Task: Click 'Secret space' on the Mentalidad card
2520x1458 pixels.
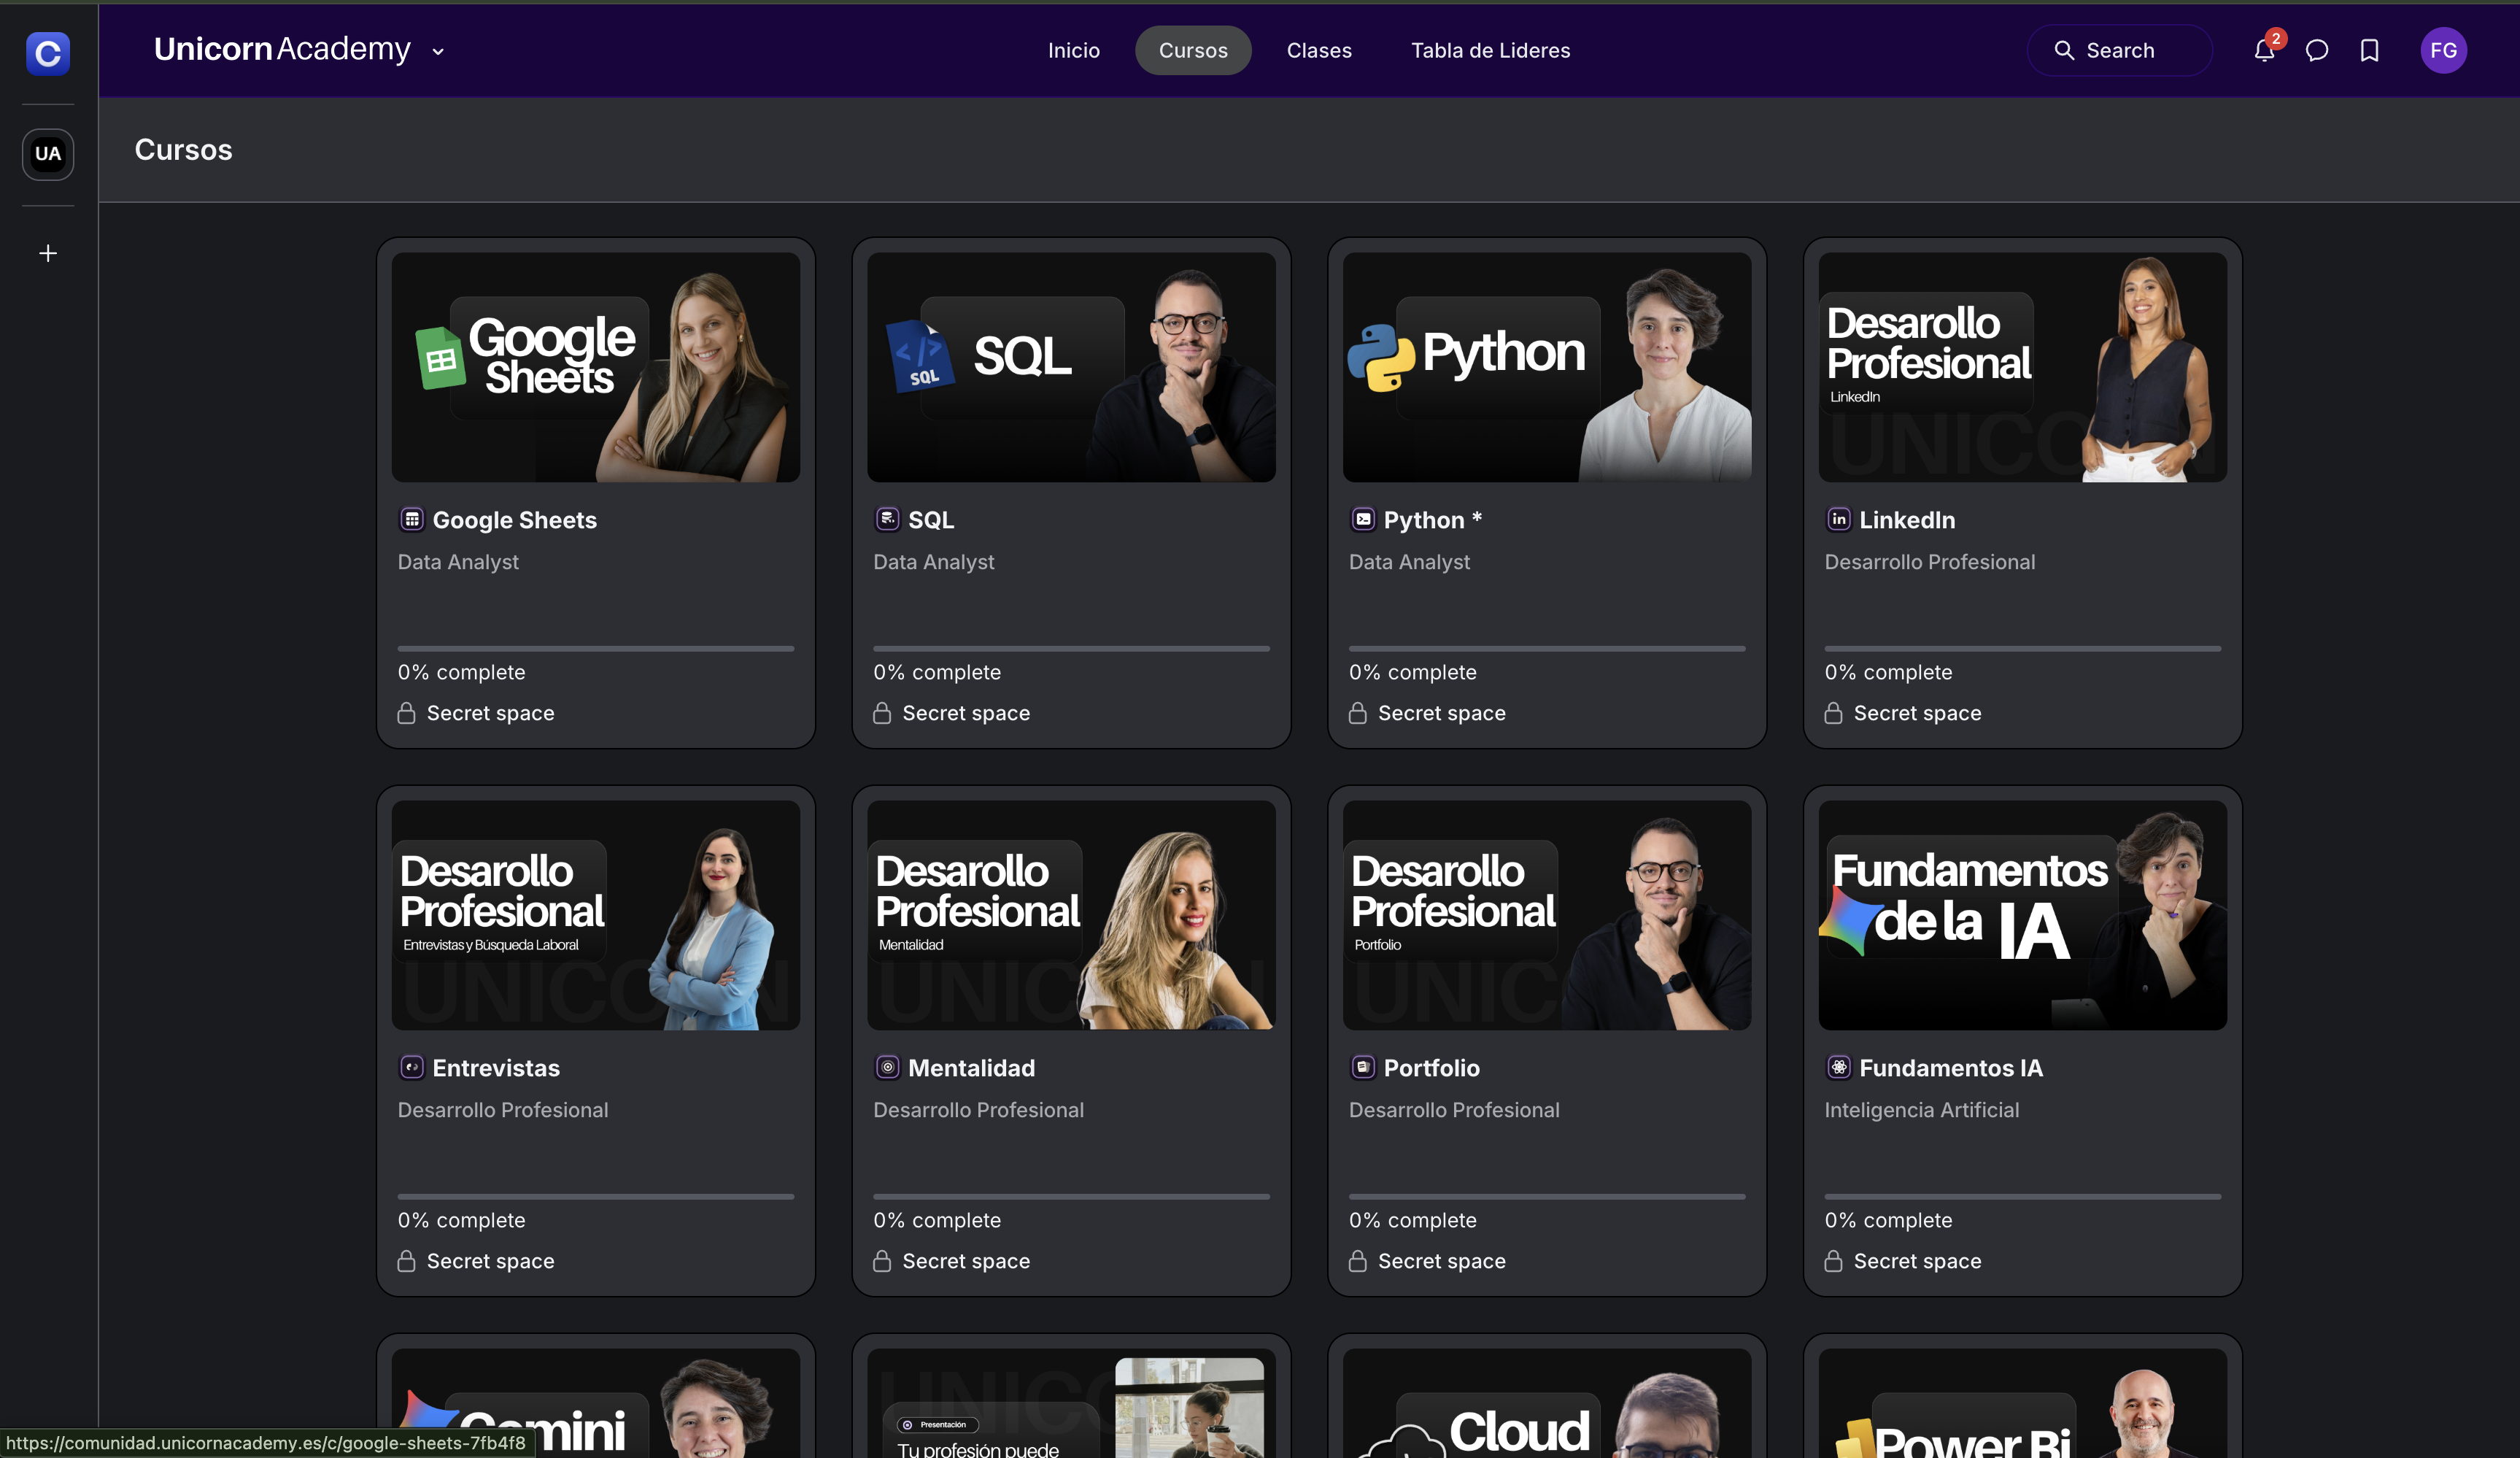Action: point(966,1261)
